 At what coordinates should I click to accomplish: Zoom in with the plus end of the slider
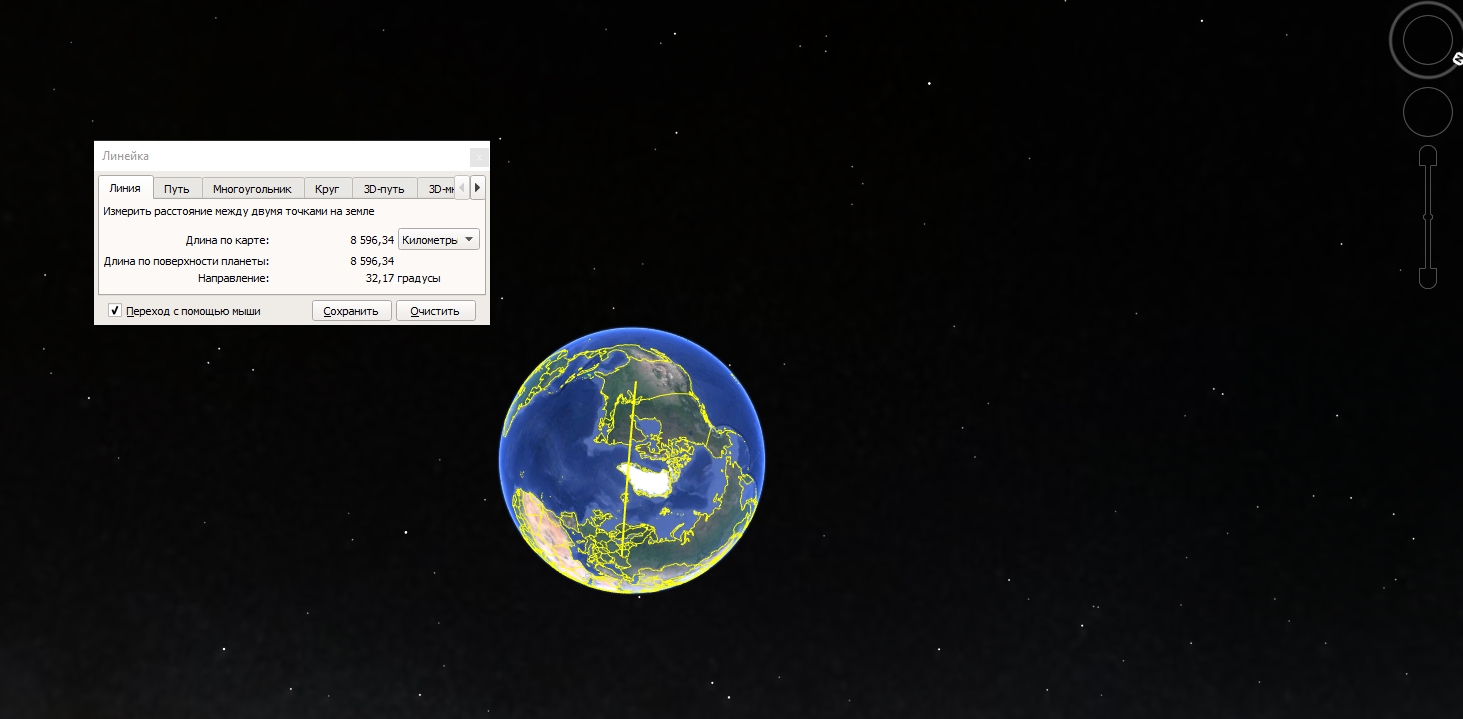click(1427, 153)
